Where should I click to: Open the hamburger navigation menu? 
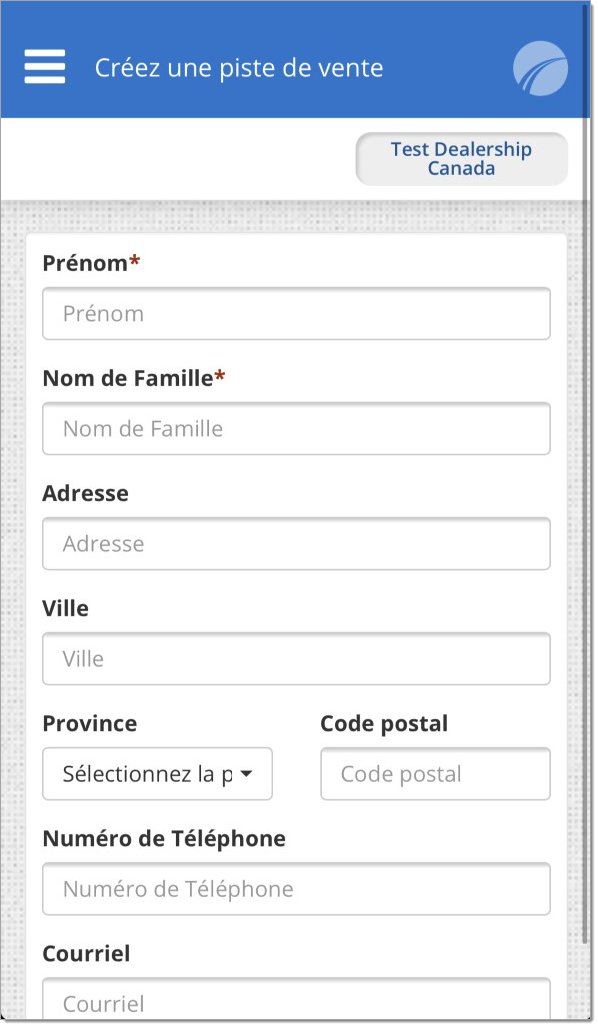tap(45, 67)
